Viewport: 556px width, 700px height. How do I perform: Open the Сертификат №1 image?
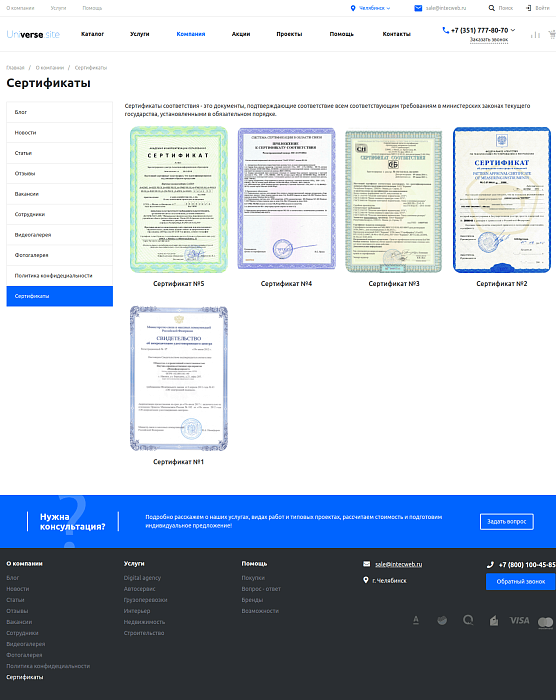pos(179,379)
